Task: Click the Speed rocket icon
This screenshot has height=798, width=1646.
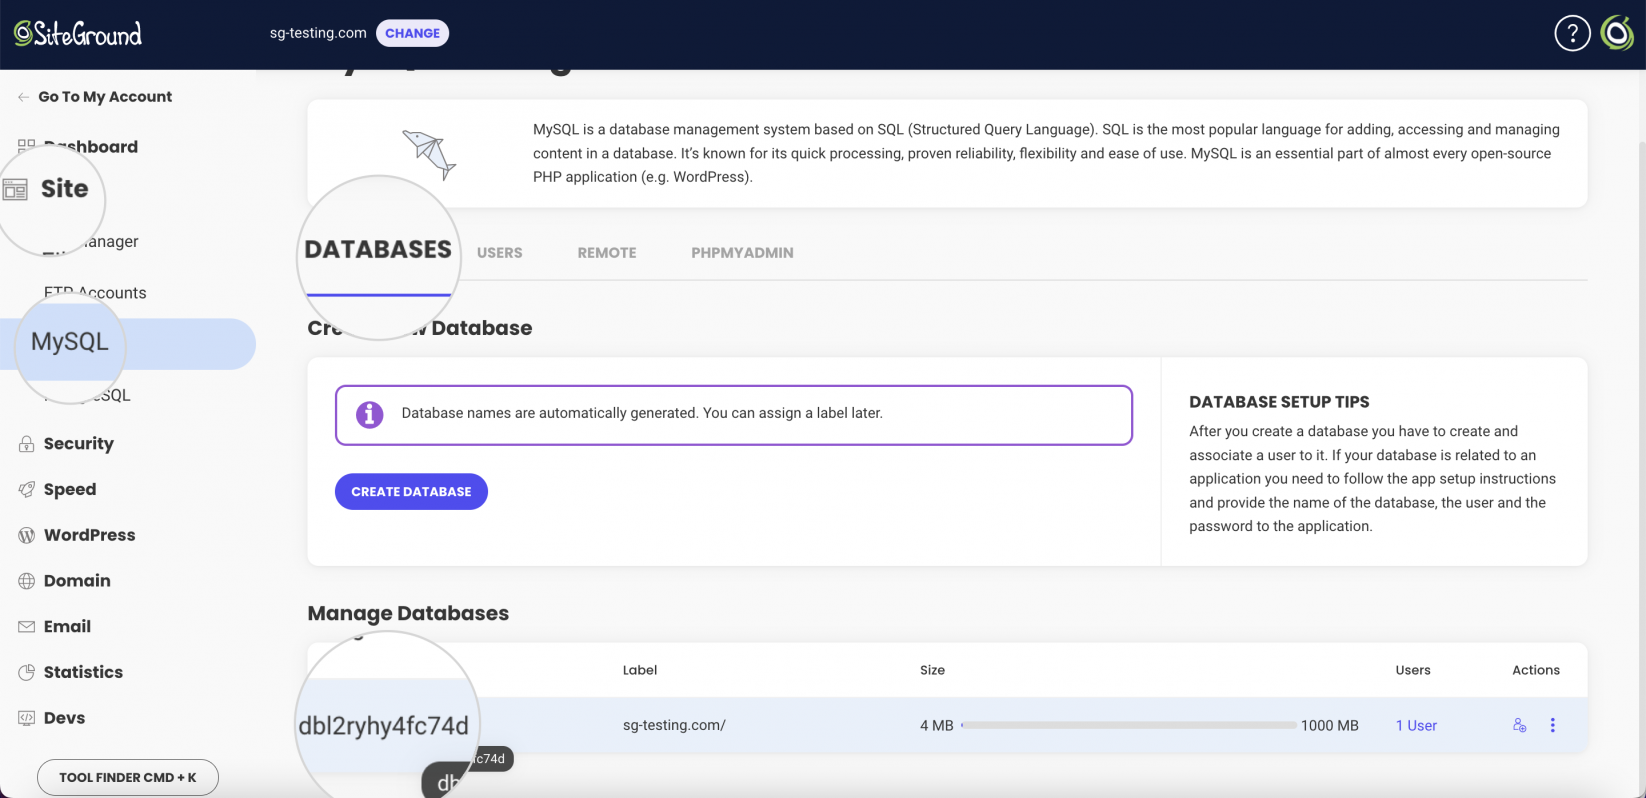Action: tap(27, 490)
